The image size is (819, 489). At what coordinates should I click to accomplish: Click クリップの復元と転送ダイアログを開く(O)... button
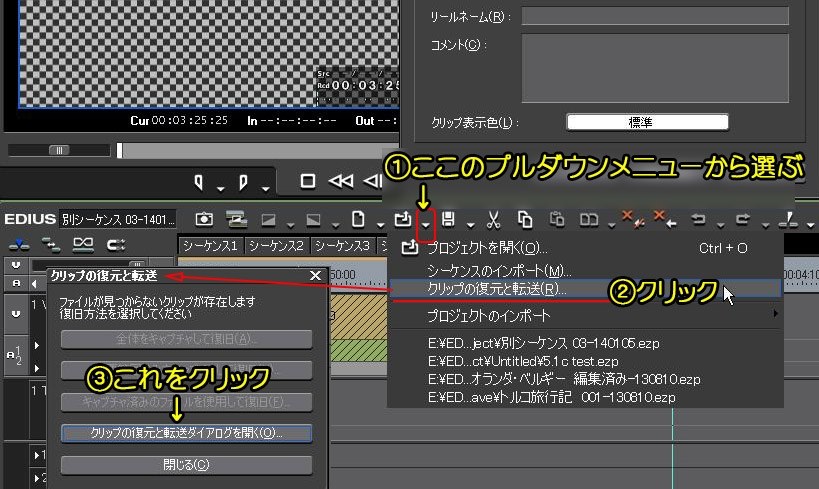[x=186, y=433]
